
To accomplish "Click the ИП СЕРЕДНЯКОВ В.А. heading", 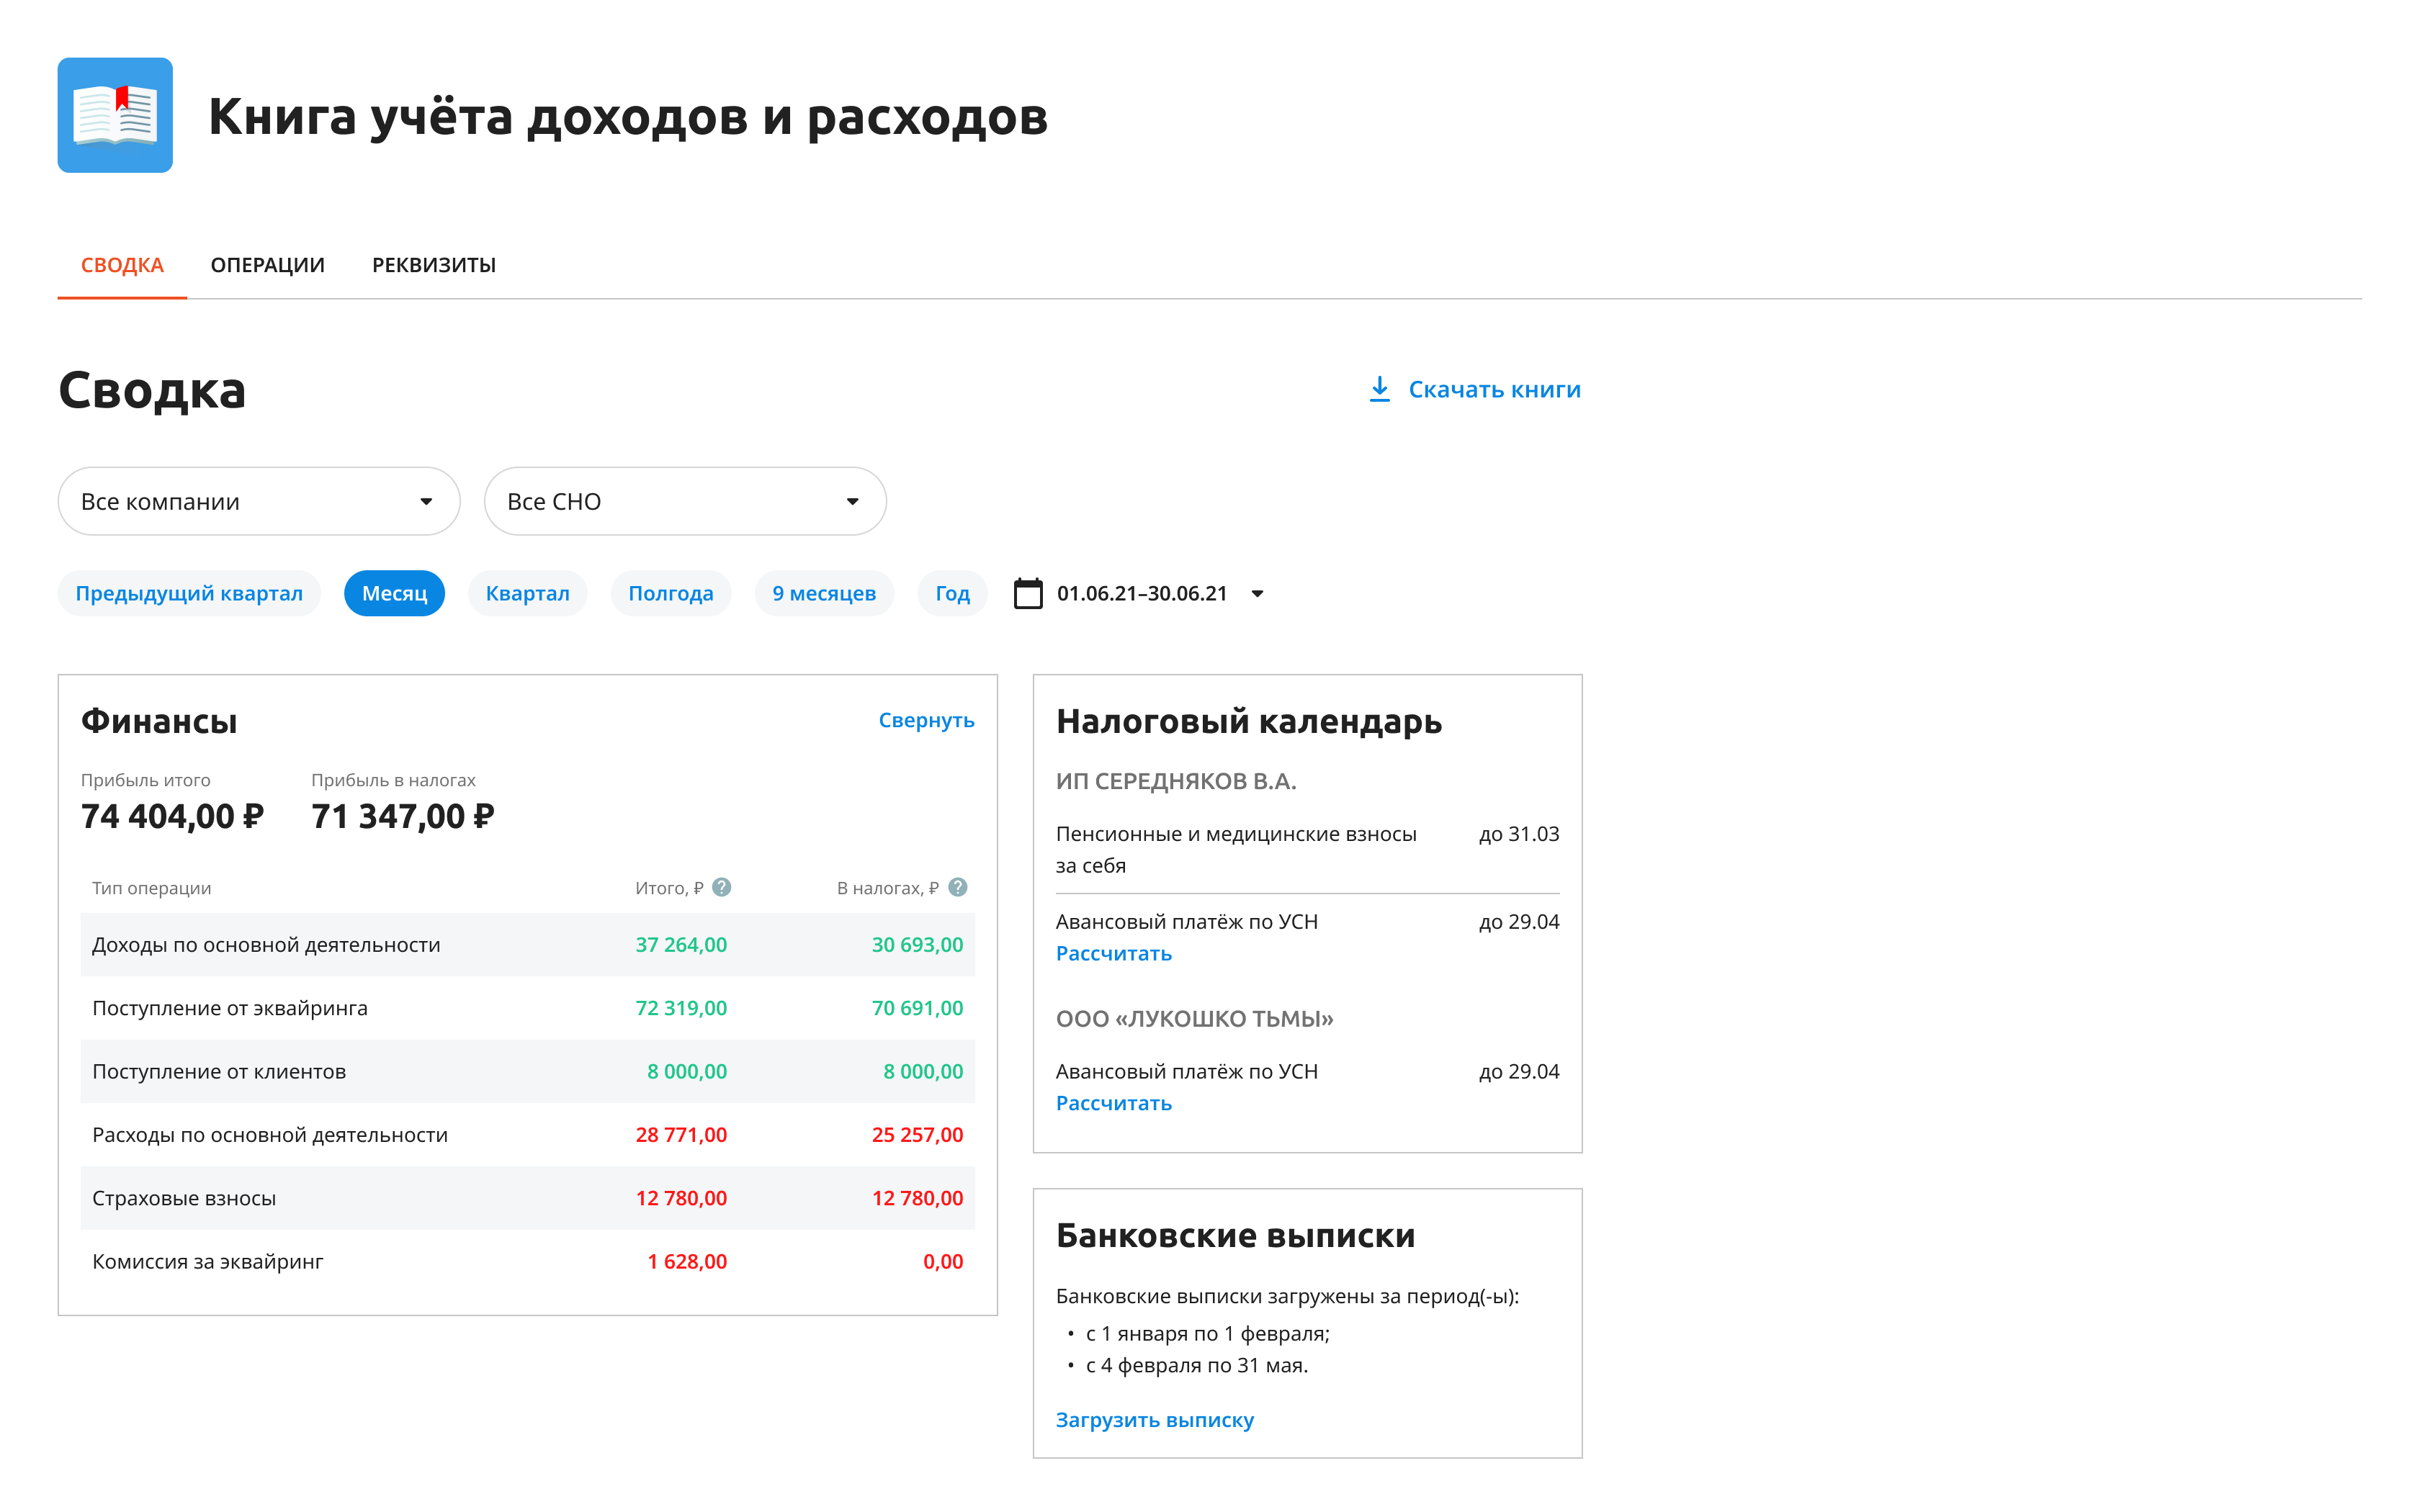I will pyautogui.click(x=1176, y=781).
